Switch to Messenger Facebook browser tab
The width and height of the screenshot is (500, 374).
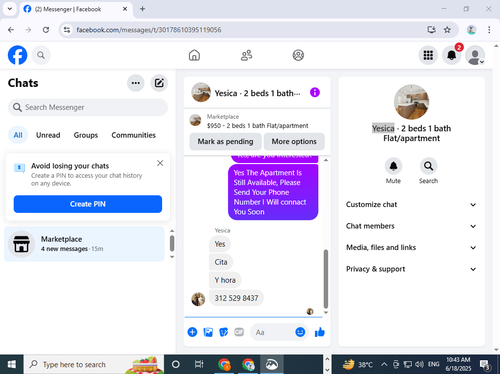point(76,9)
